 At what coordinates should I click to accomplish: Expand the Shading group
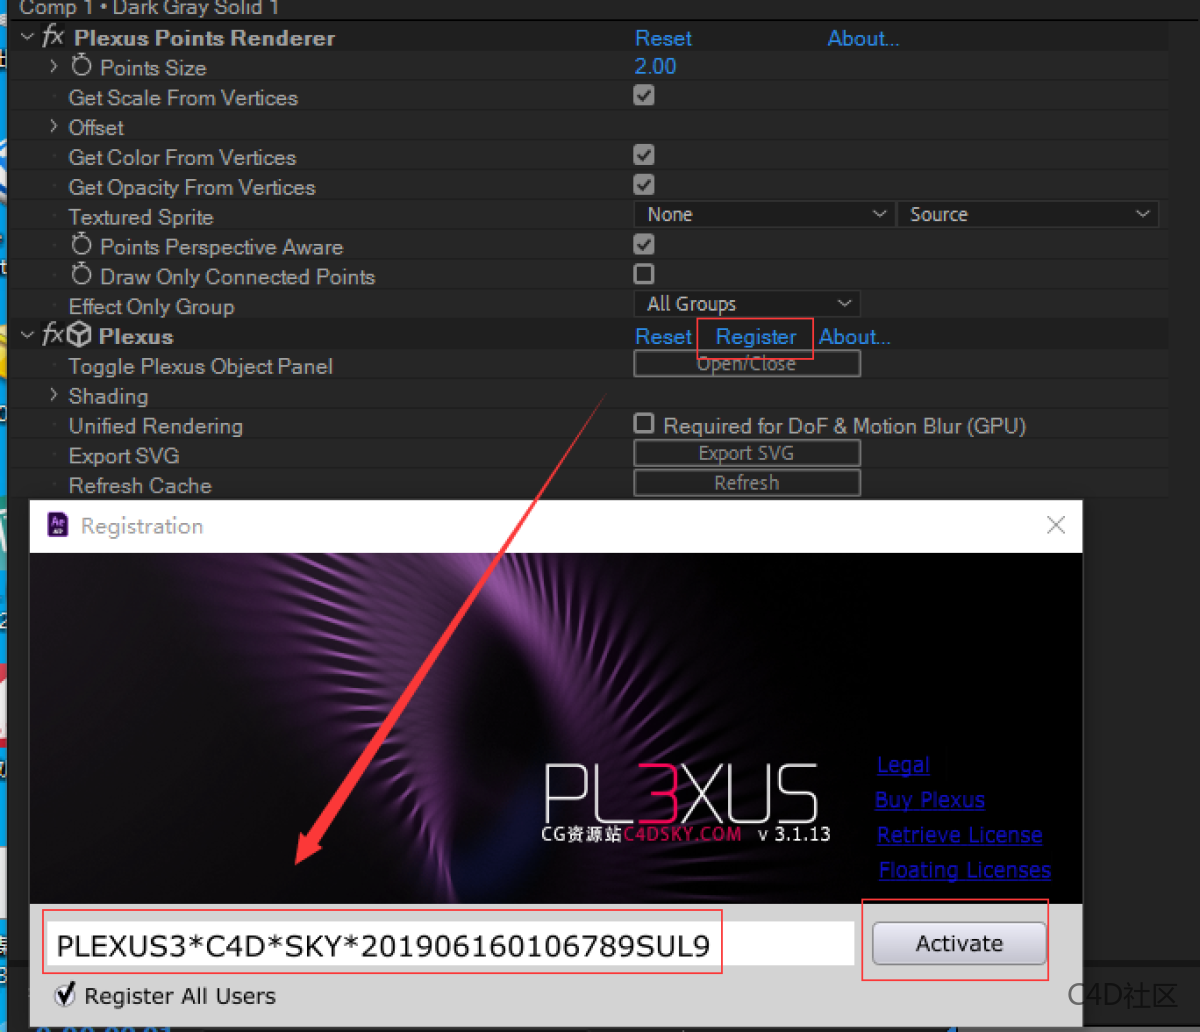coord(53,396)
